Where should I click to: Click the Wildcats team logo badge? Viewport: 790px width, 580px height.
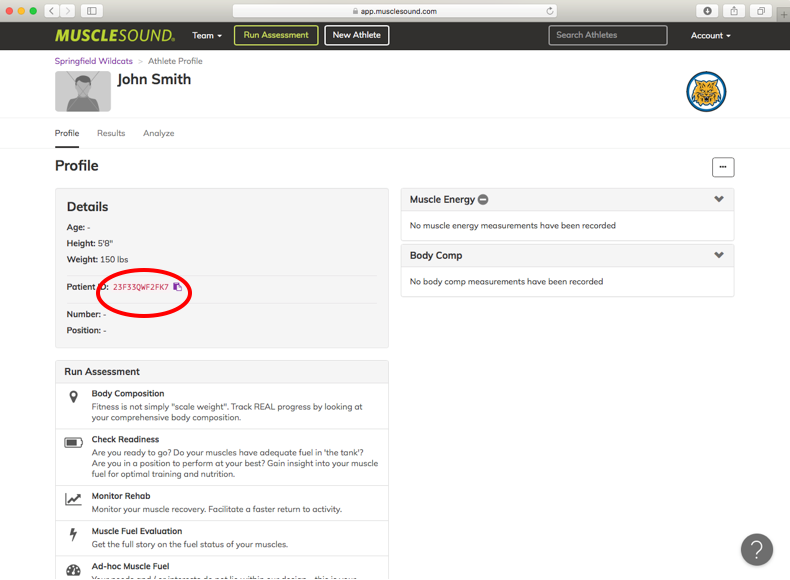click(706, 92)
